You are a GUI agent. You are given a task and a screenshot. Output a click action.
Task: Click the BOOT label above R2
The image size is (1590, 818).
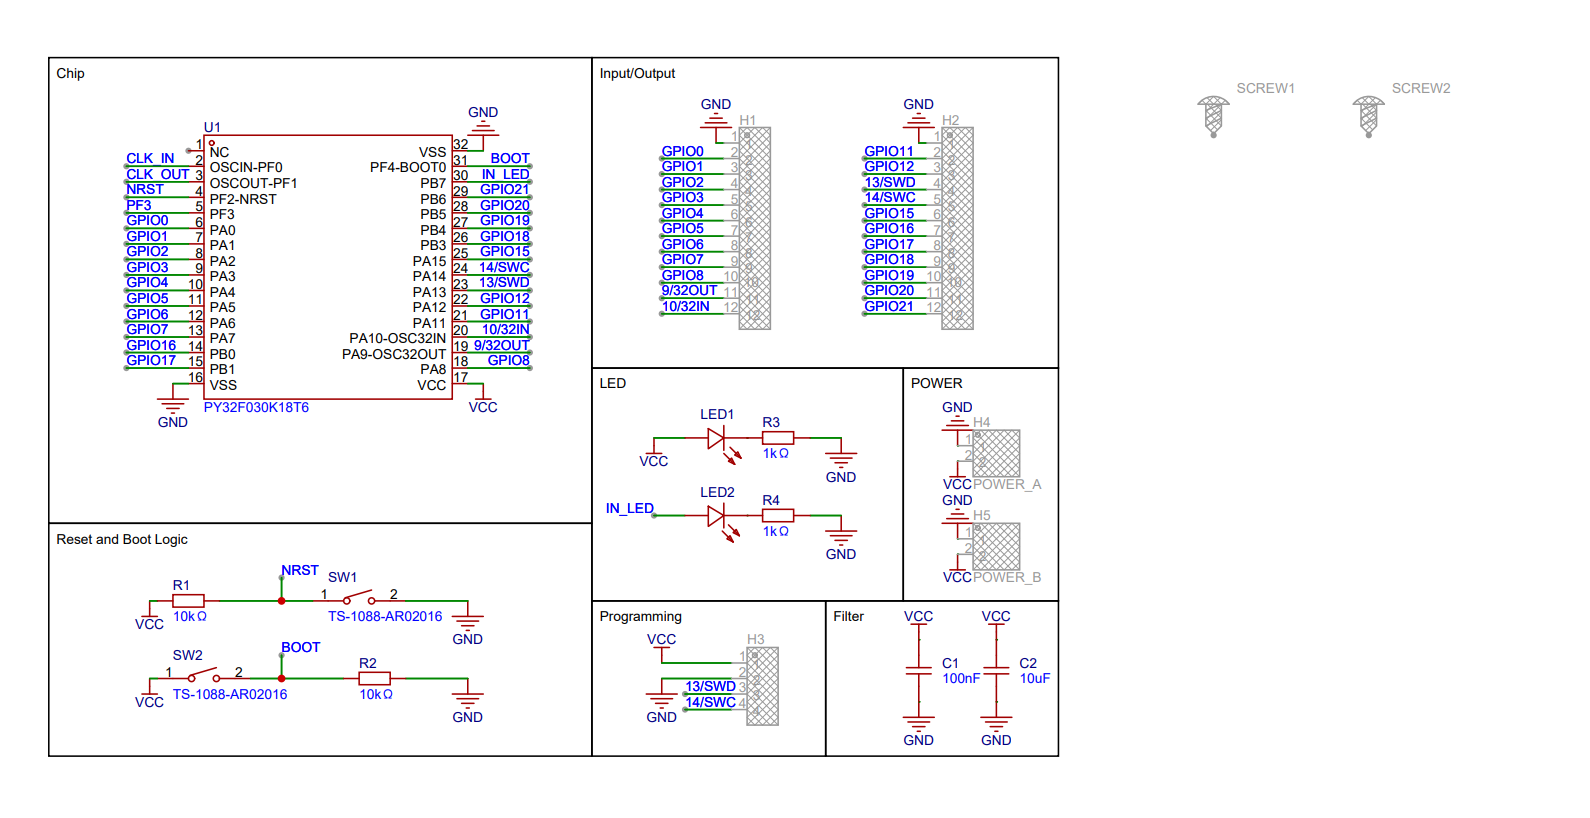point(301,647)
